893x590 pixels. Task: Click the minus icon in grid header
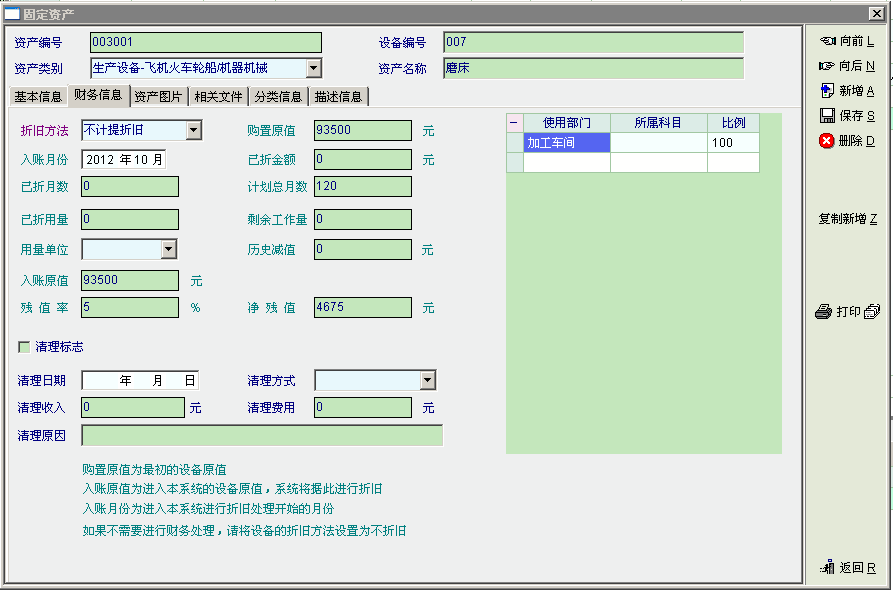(x=514, y=123)
